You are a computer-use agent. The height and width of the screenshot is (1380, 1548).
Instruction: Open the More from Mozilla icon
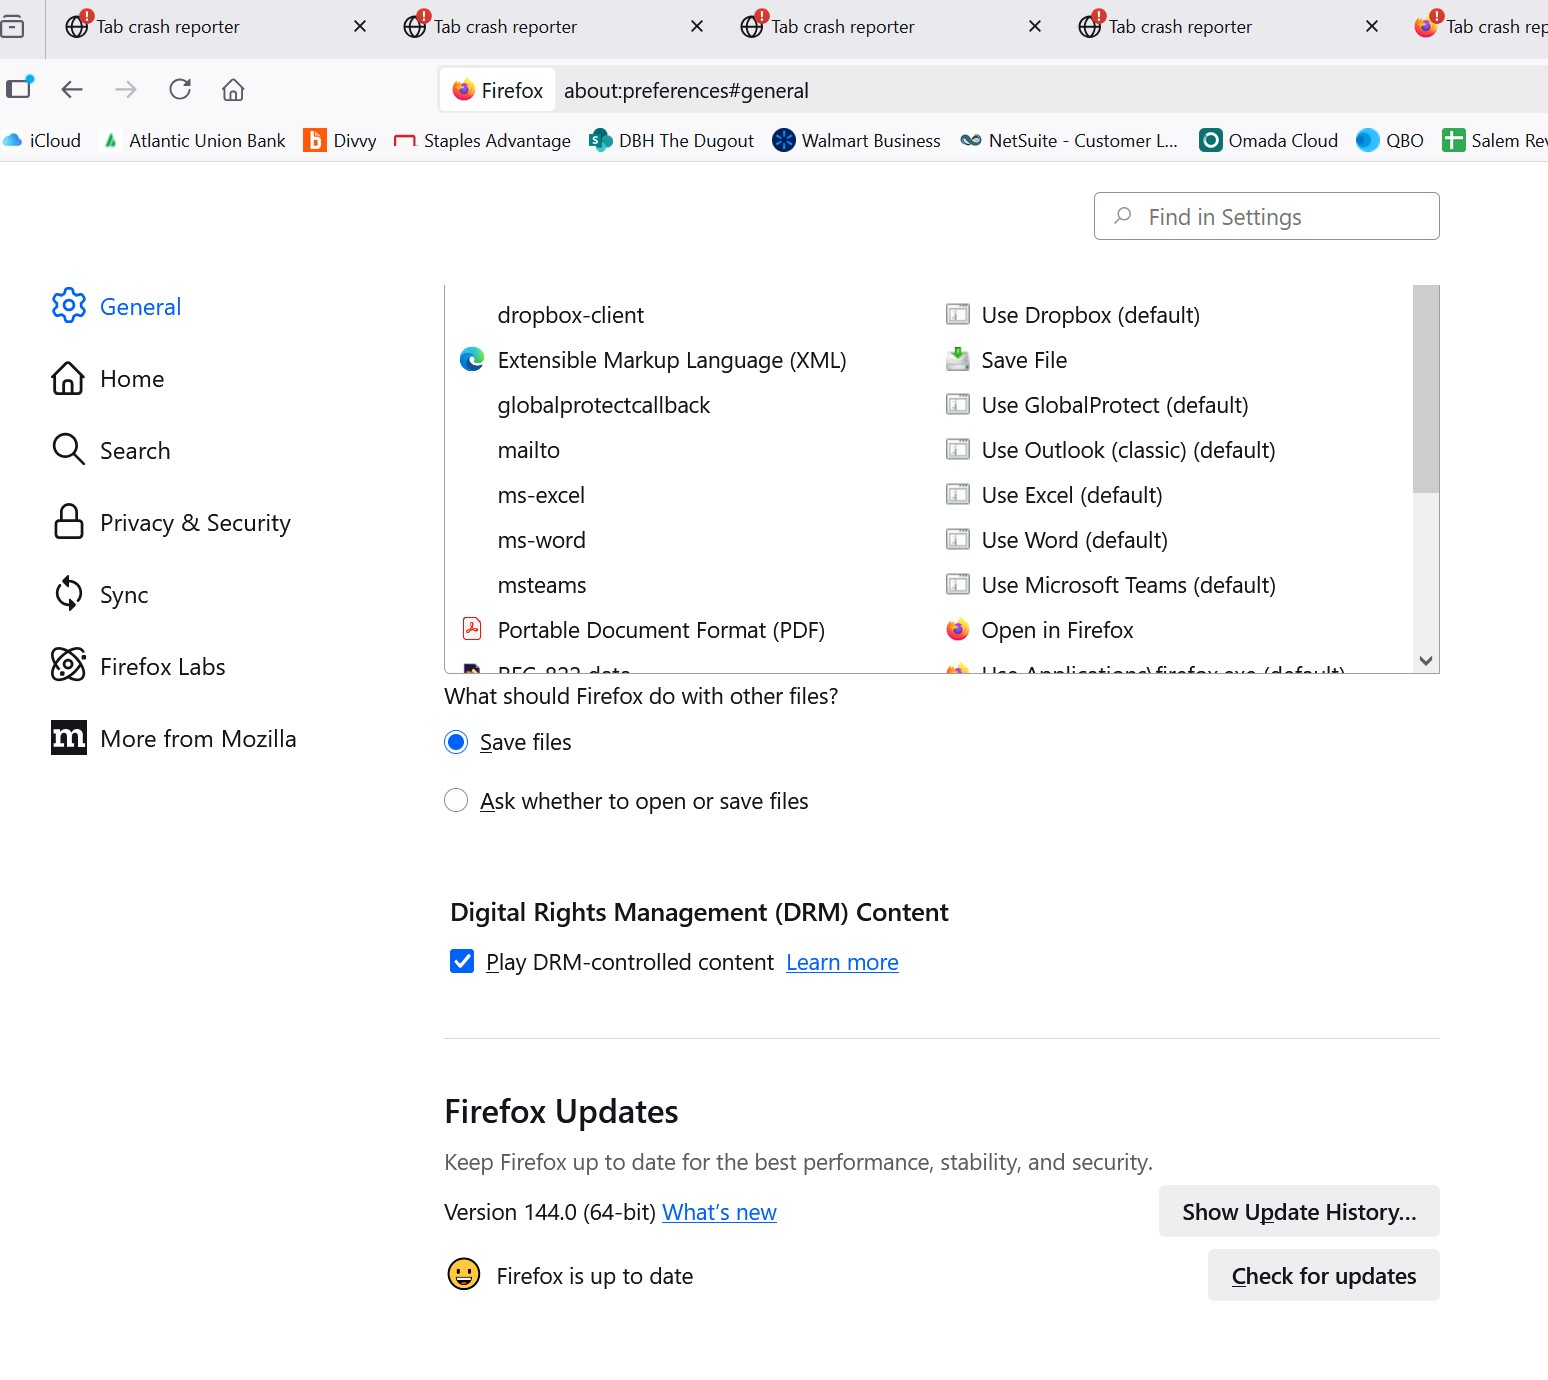point(68,738)
